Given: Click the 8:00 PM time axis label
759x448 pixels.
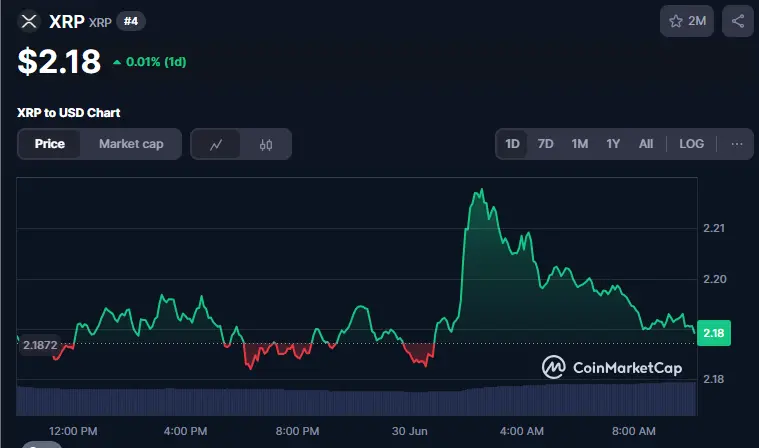Looking at the screenshot, I should coord(297,431).
